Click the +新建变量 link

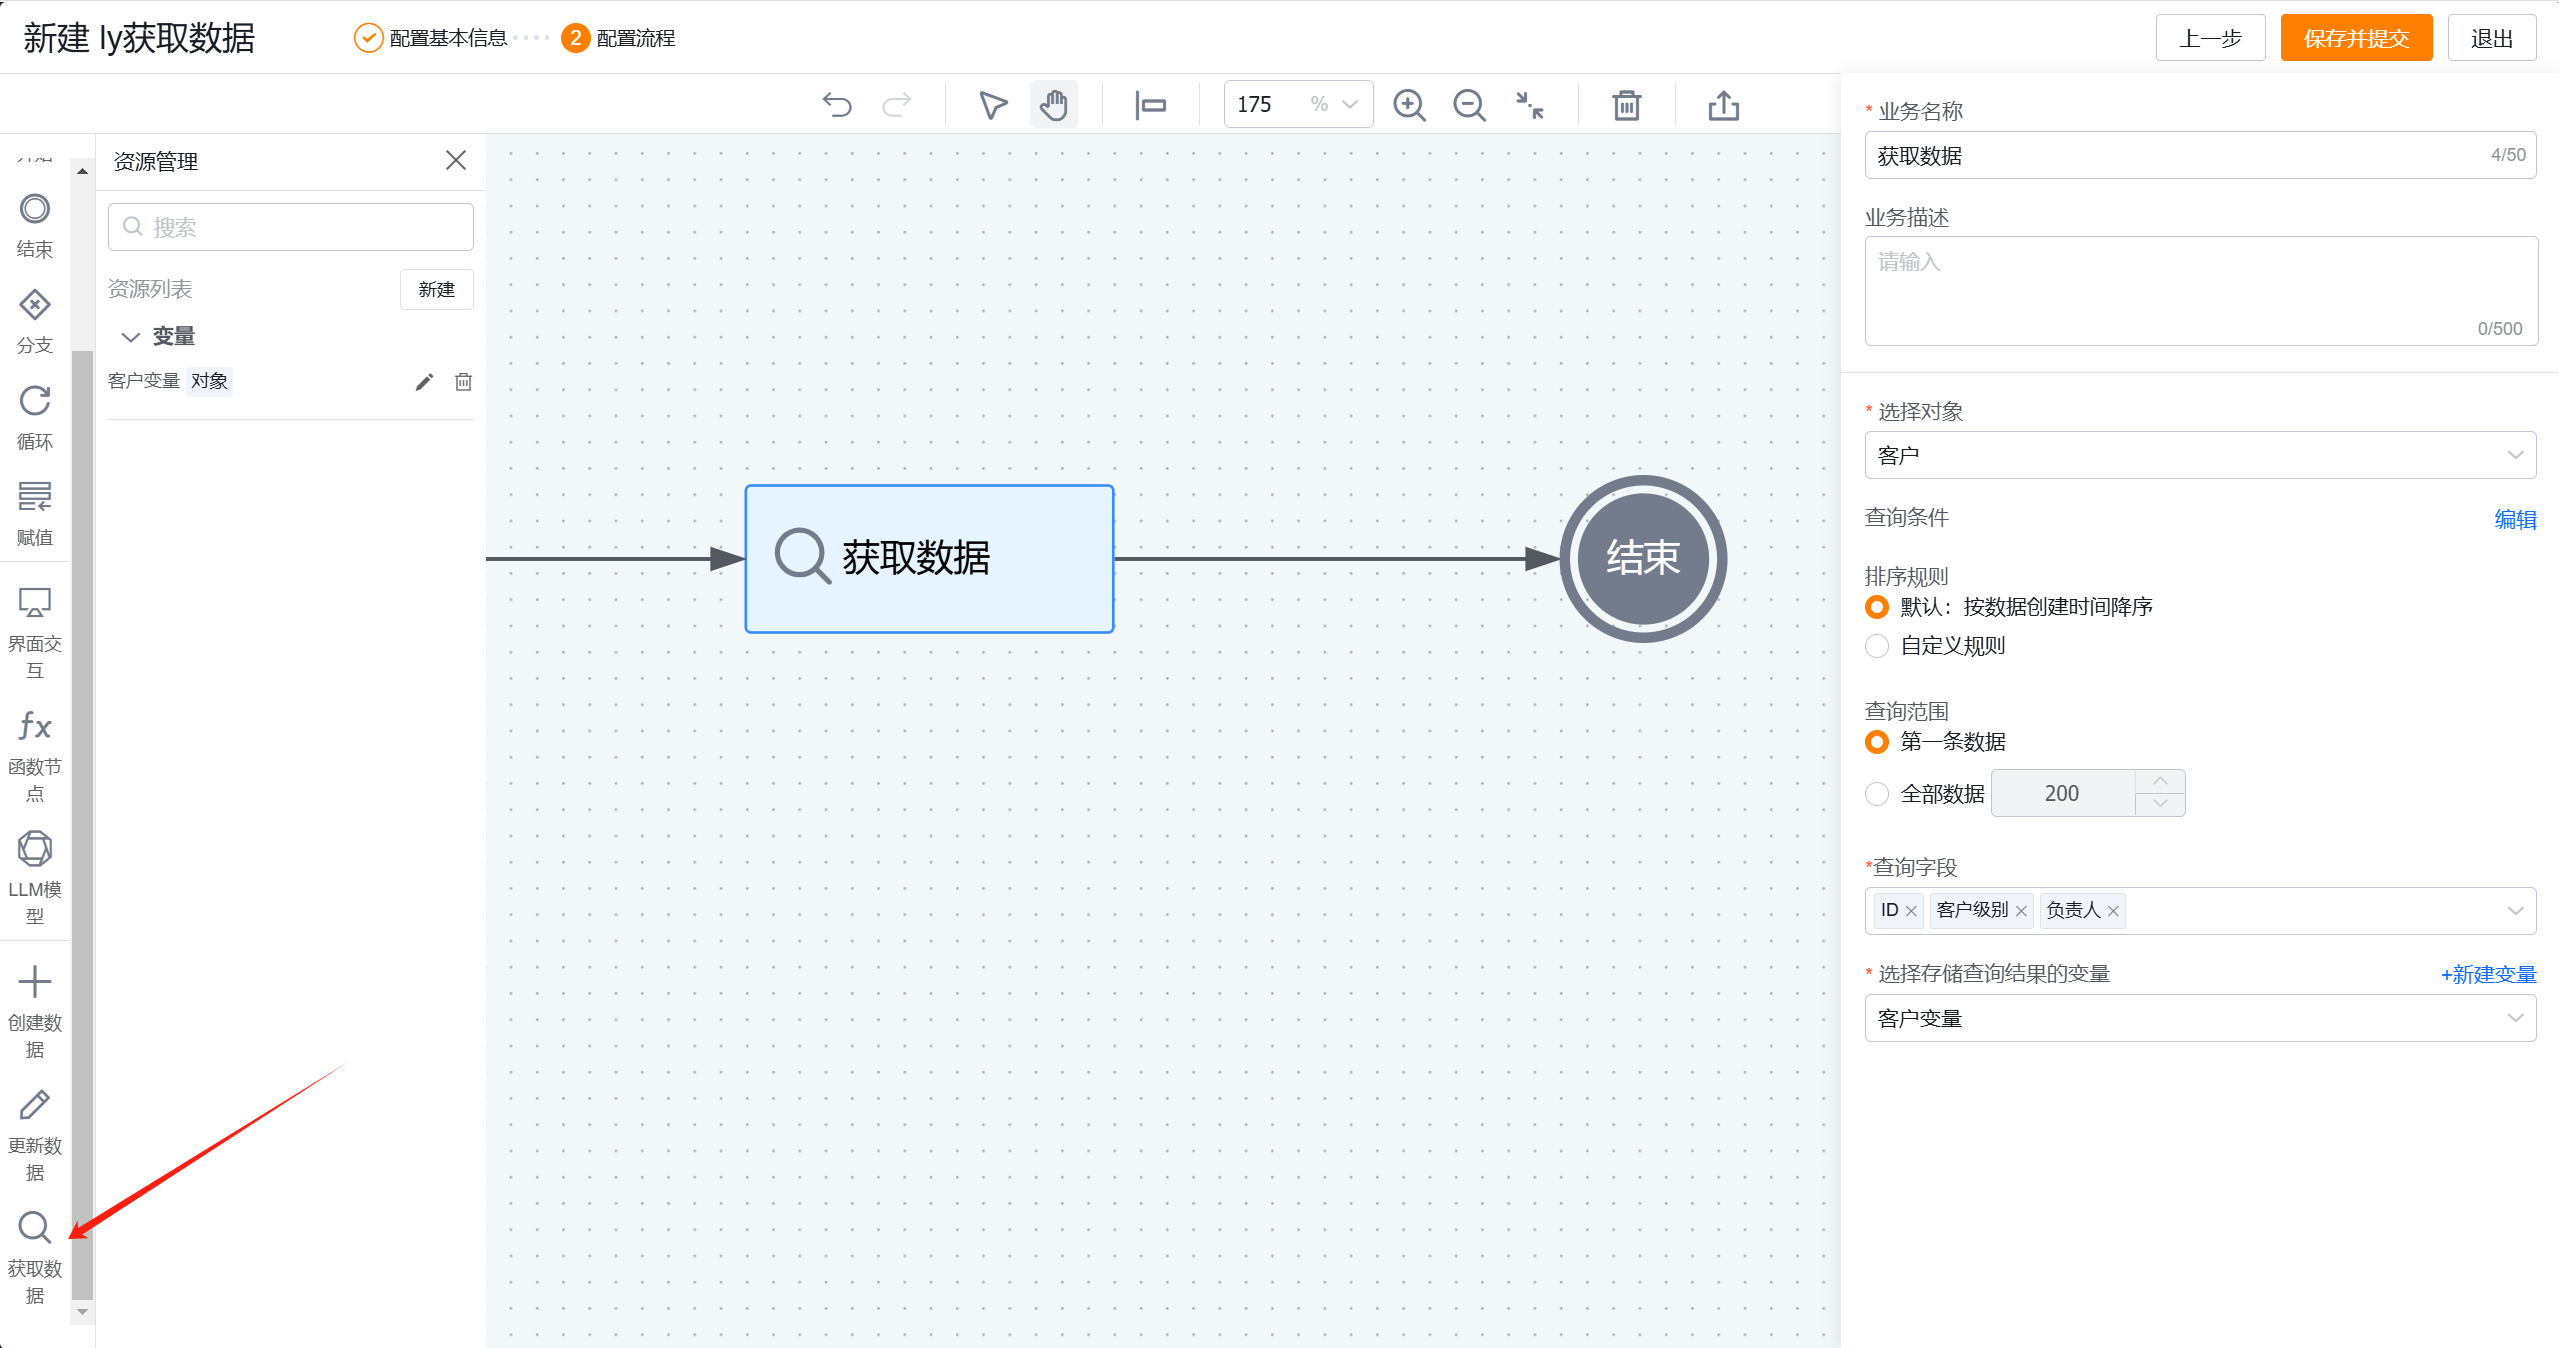click(2487, 974)
